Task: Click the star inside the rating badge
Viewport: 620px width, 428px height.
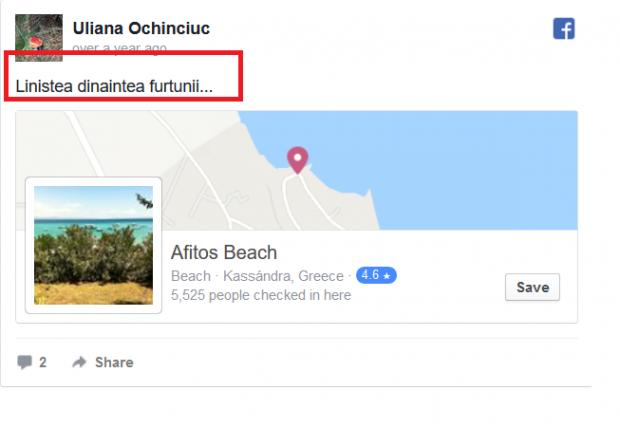Action: click(386, 275)
